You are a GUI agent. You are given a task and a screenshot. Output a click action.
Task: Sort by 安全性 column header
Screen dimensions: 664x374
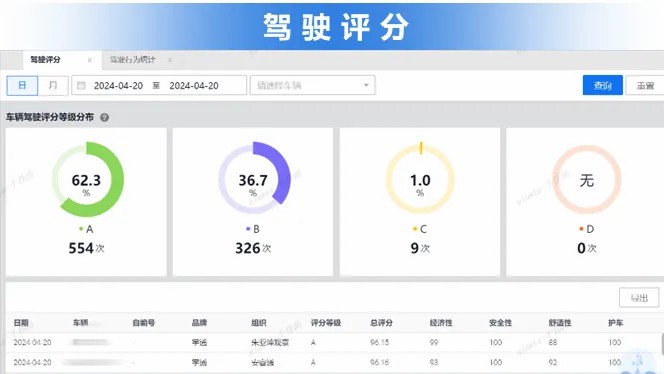[x=500, y=323]
